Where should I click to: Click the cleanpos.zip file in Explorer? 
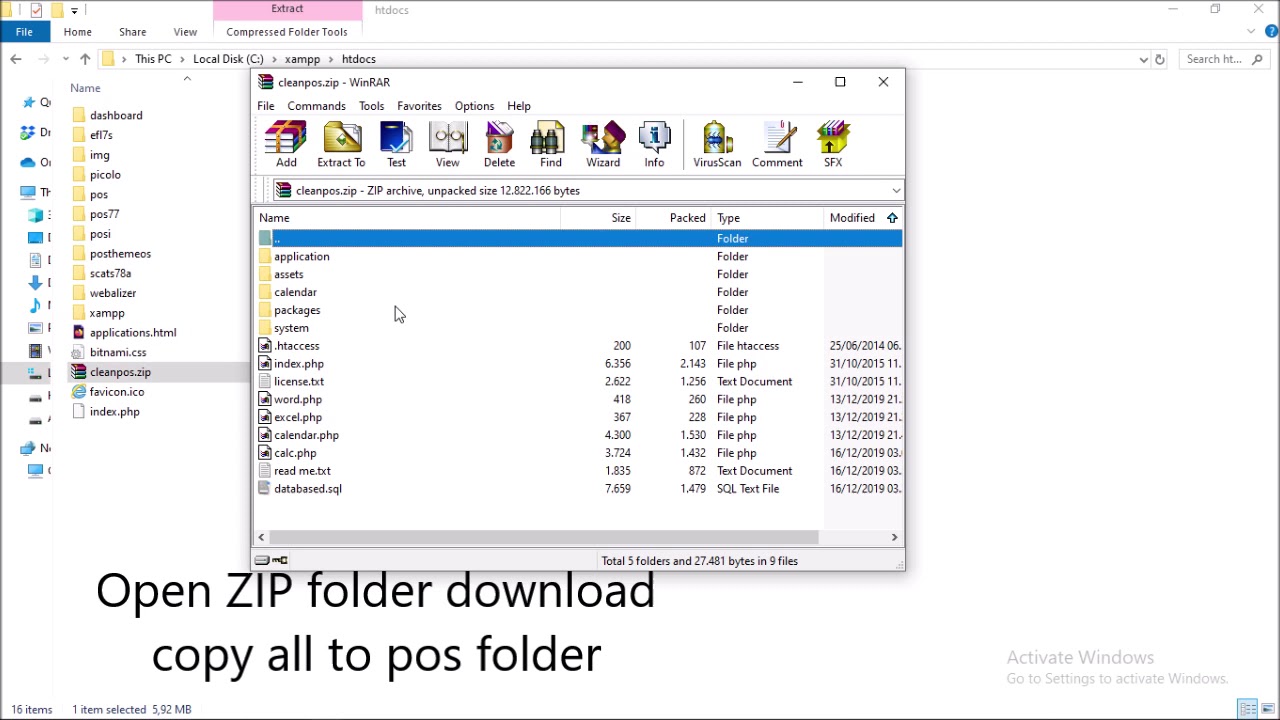(120, 372)
